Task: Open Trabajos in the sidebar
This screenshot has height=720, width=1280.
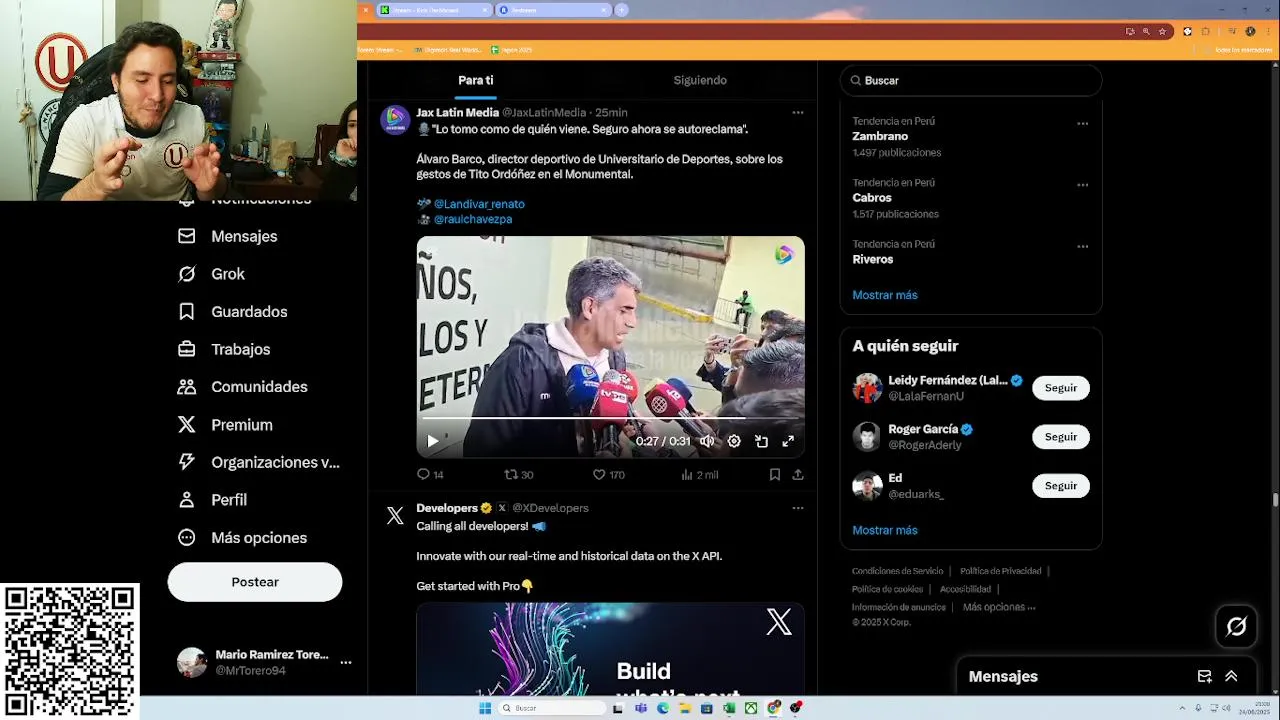Action: coord(224,349)
